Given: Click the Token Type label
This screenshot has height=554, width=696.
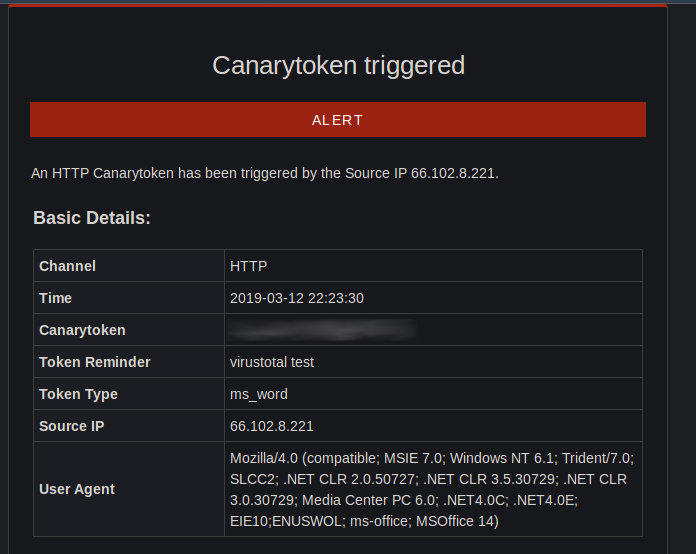Looking at the screenshot, I should [78, 394].
